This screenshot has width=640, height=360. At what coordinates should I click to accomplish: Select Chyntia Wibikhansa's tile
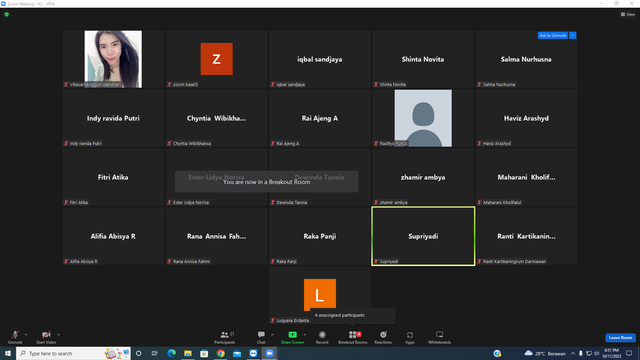click(x=216, y=118)
